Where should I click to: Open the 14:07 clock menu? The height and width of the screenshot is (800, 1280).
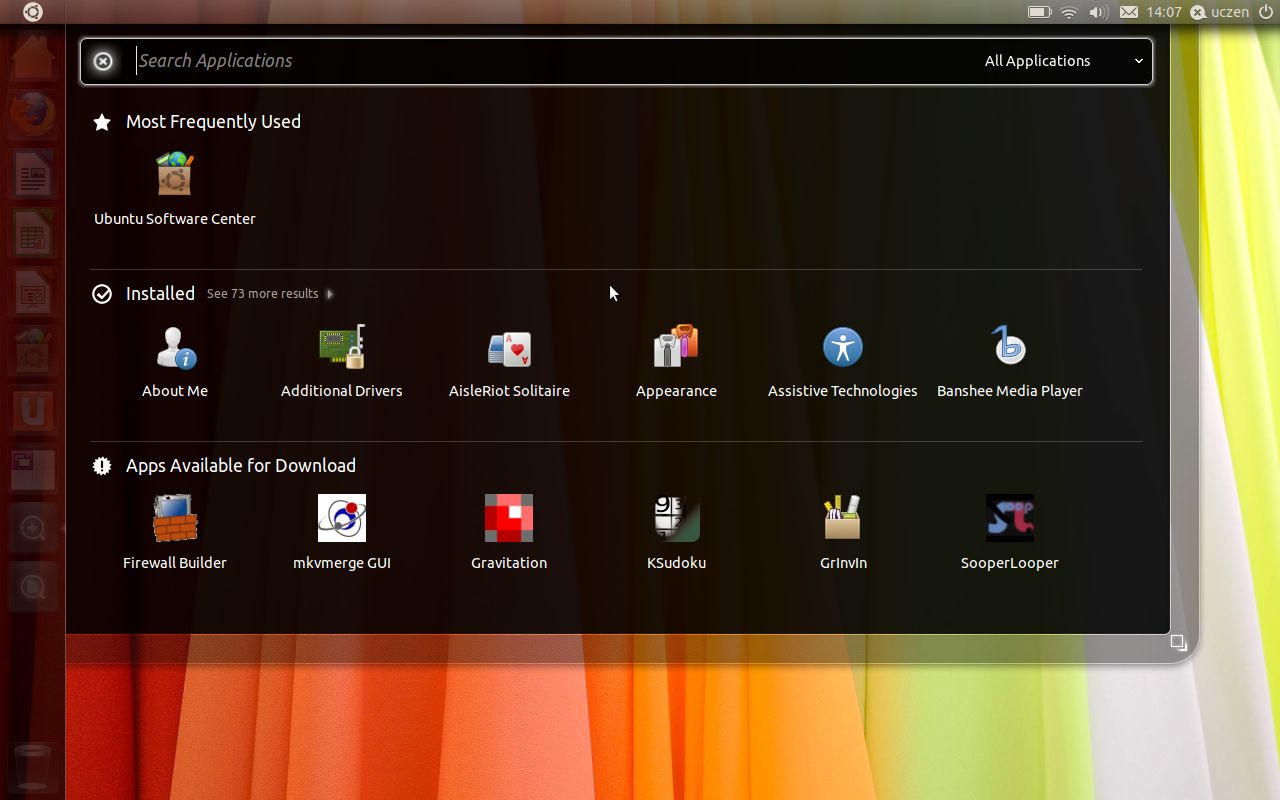1164,12
